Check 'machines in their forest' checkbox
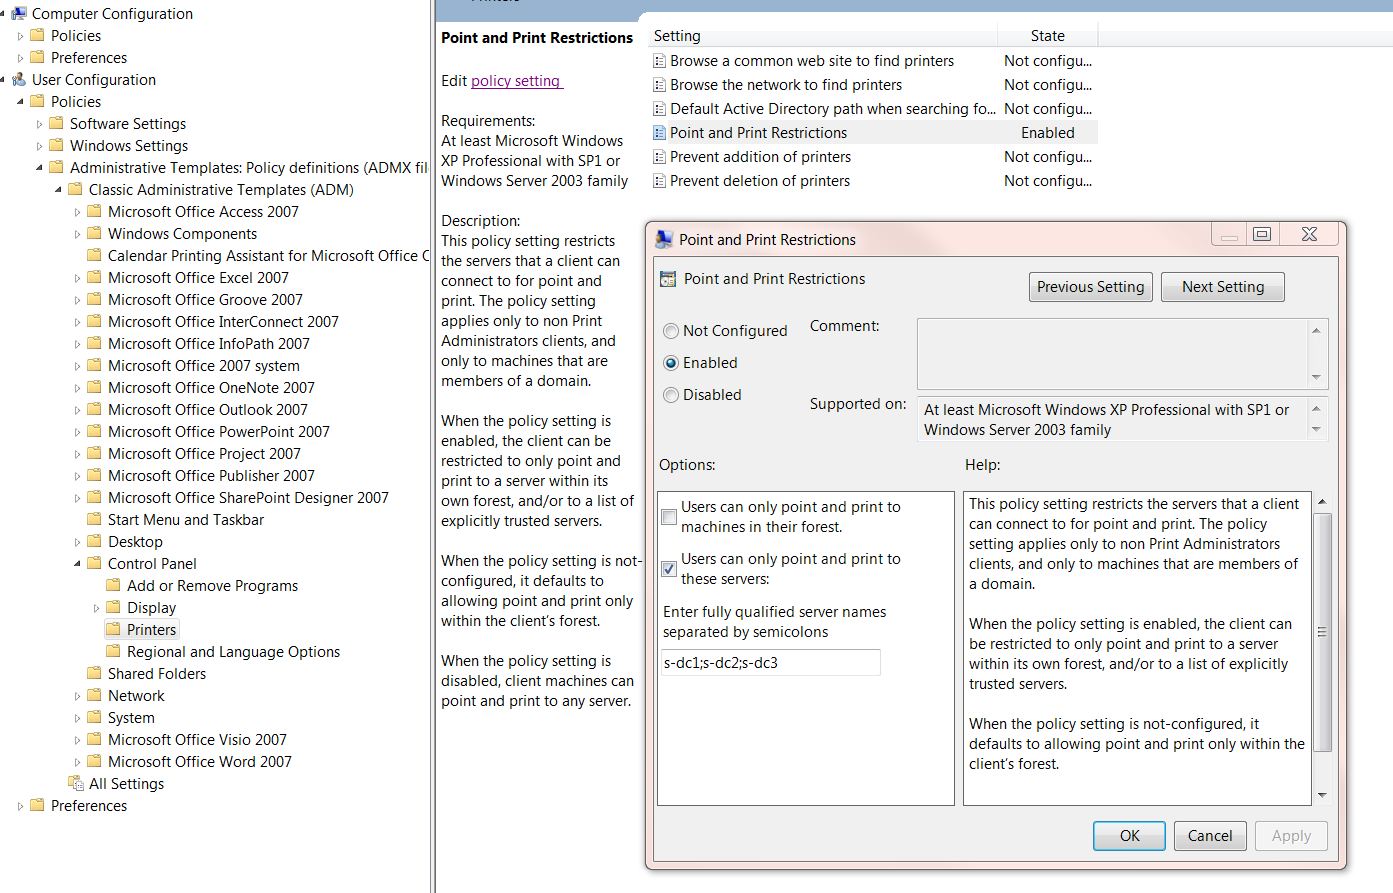 point(669,517)
